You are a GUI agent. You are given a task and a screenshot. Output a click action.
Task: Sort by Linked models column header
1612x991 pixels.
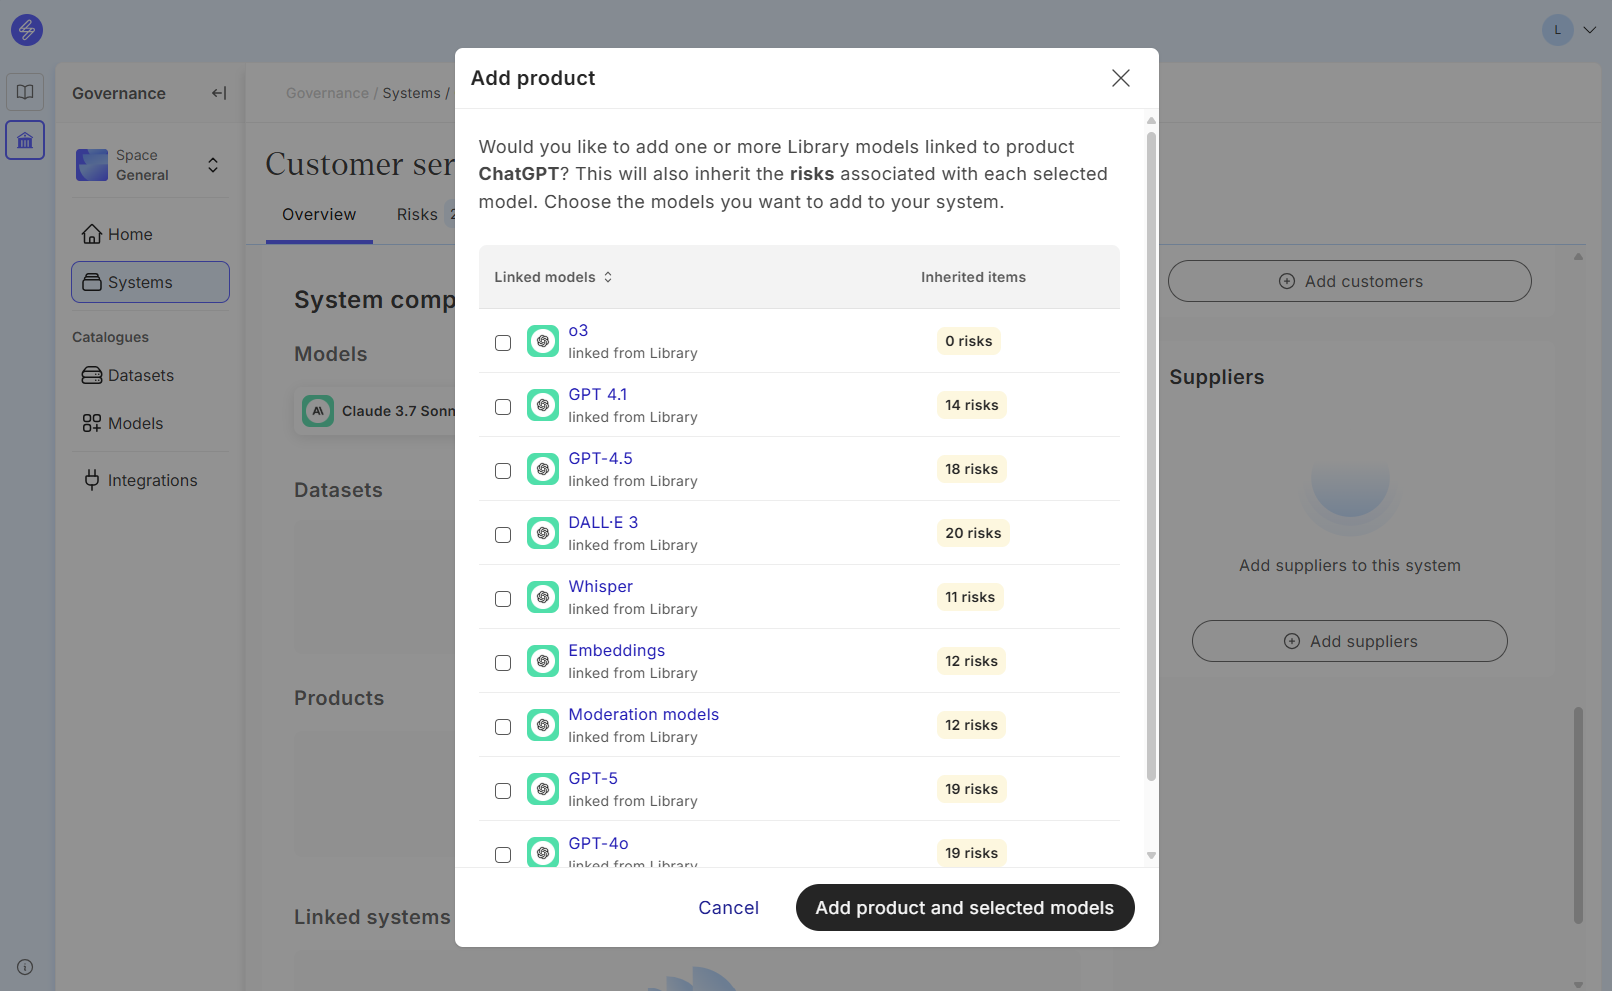tap(553, 277)
